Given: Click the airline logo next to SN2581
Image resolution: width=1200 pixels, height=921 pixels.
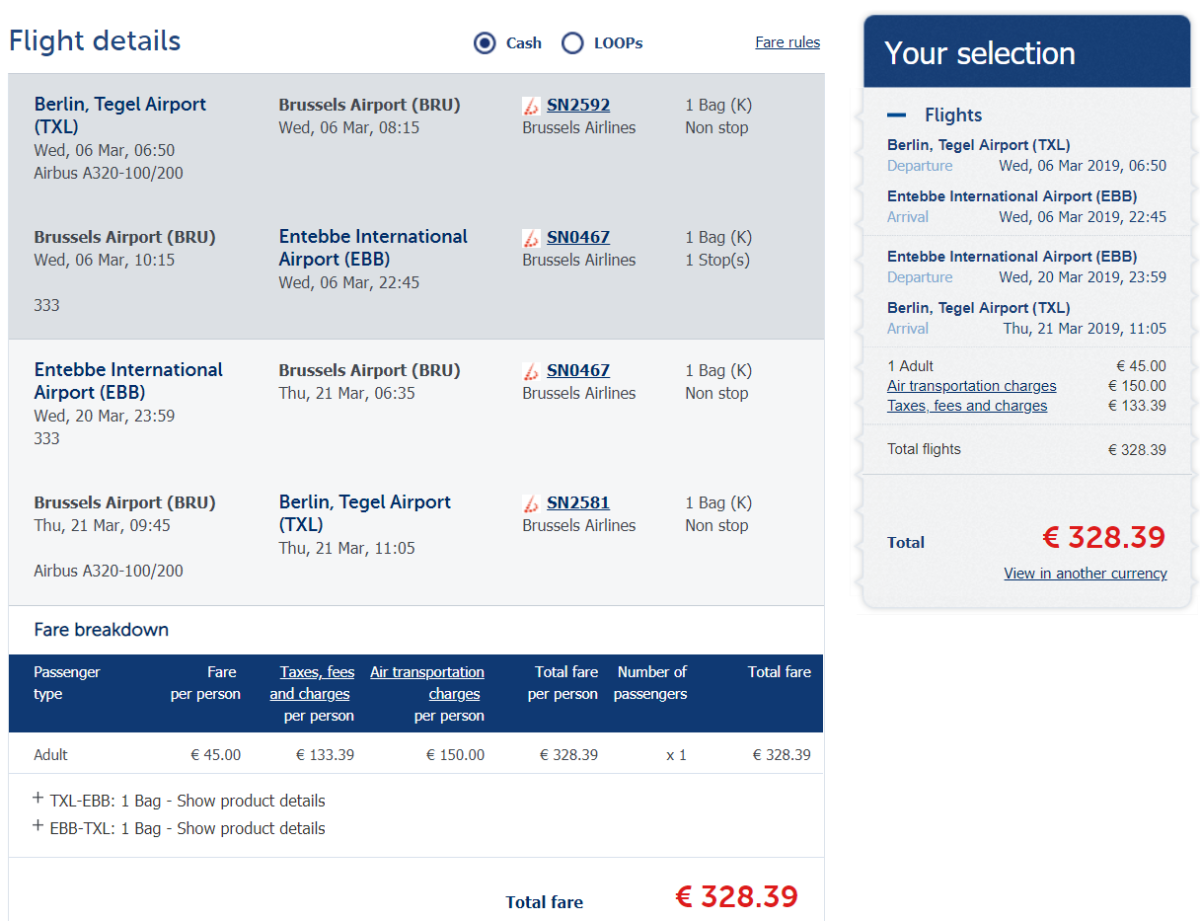Looking at the screenshot, I should (x=531, y=503).
